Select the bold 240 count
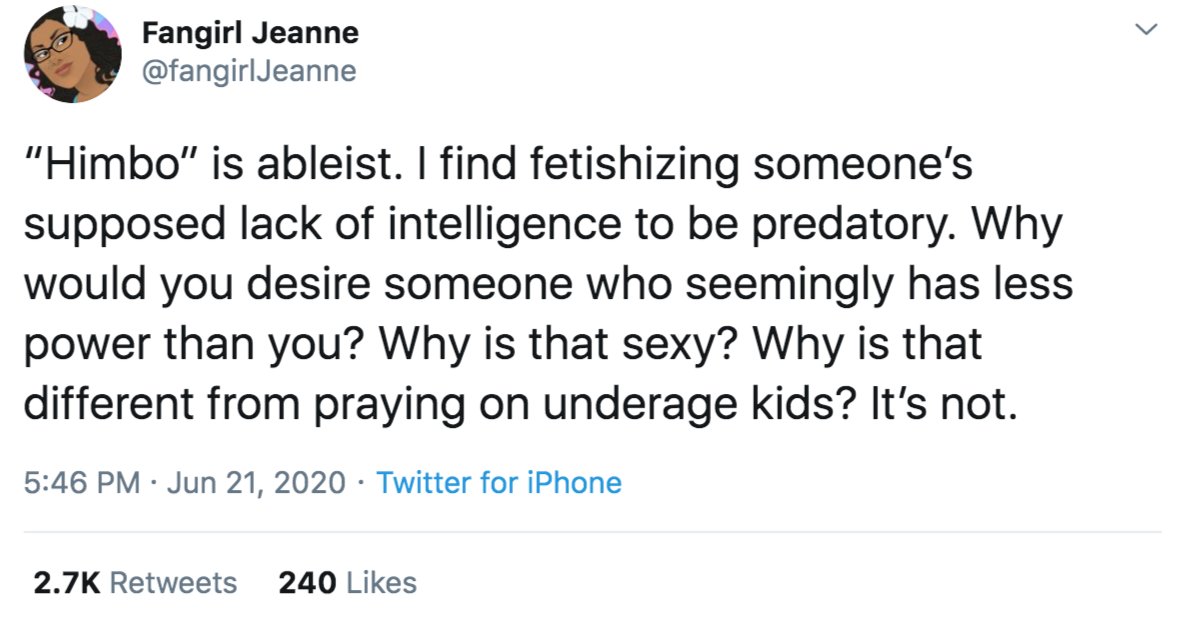1184x630 pixels. (x=307, y=582)
